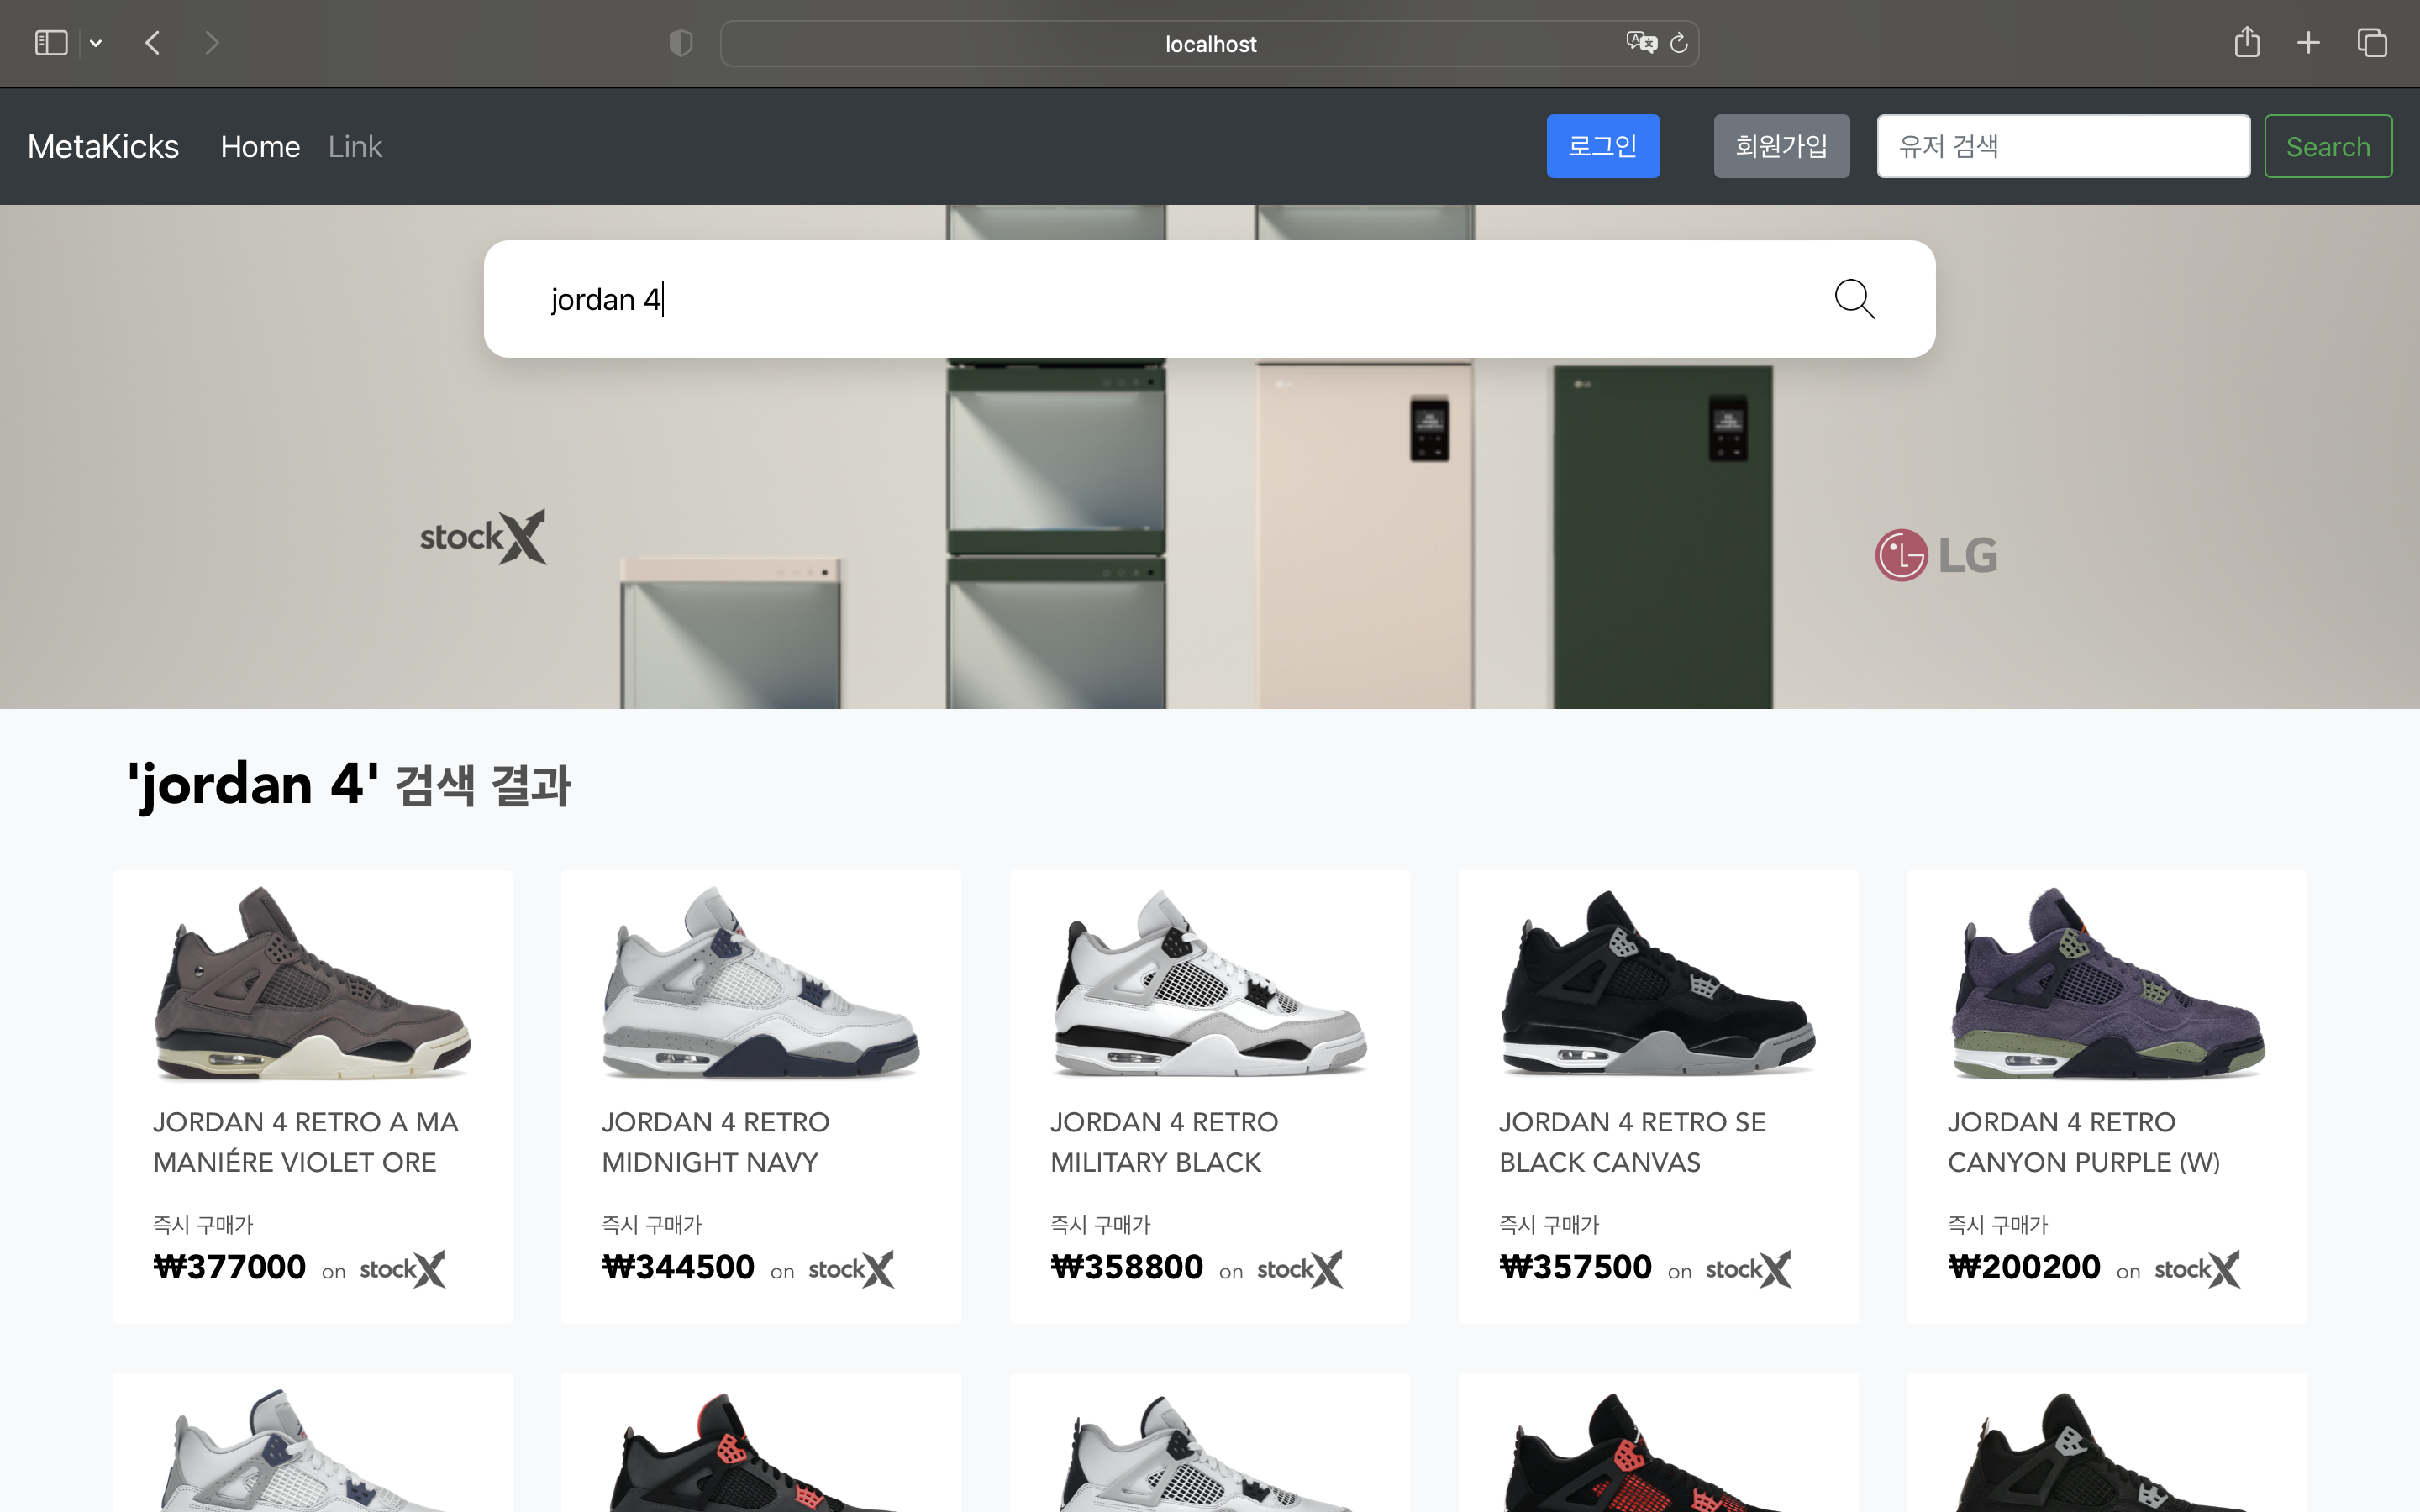
Task: Toggle the browser sidebar
Action: (50, 42)
